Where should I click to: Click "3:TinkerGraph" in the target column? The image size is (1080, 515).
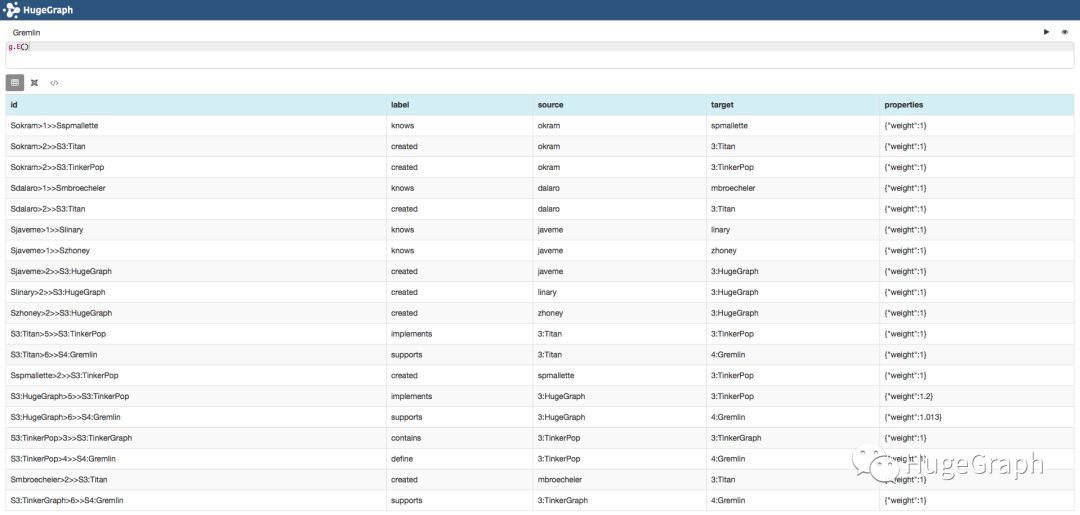[x=736, y=438]
